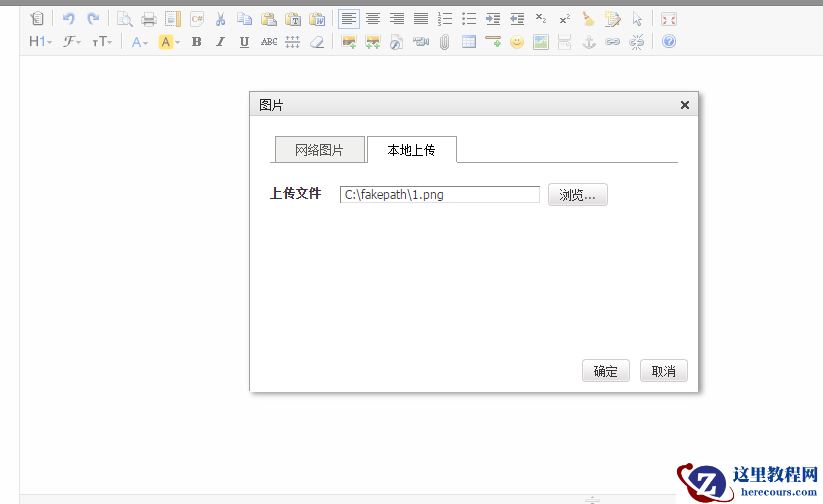Toggle italic formatting
This screenshot has height=504, width=823.
(x=220, y=41)
